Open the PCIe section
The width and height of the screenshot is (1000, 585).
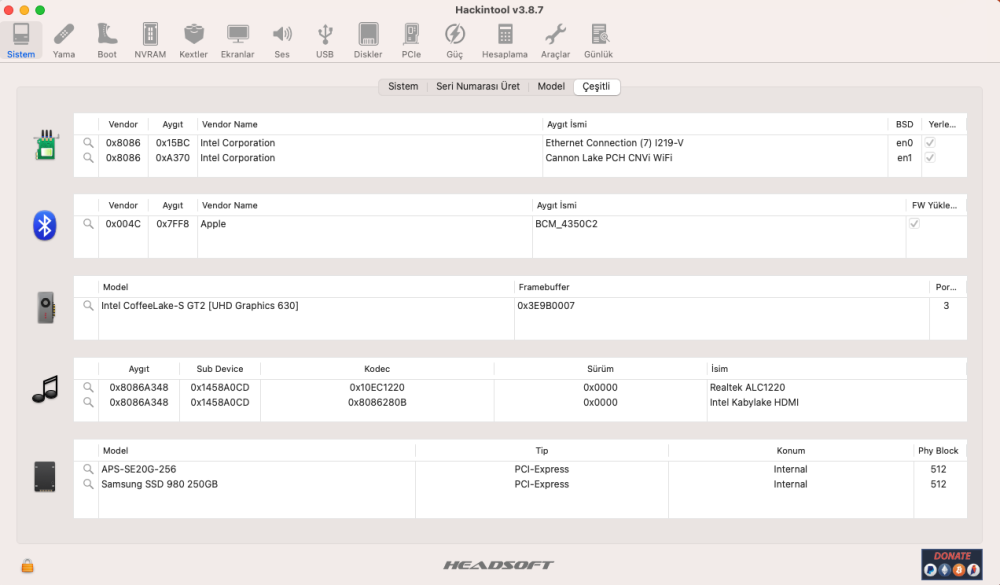(x=411, y=41)
